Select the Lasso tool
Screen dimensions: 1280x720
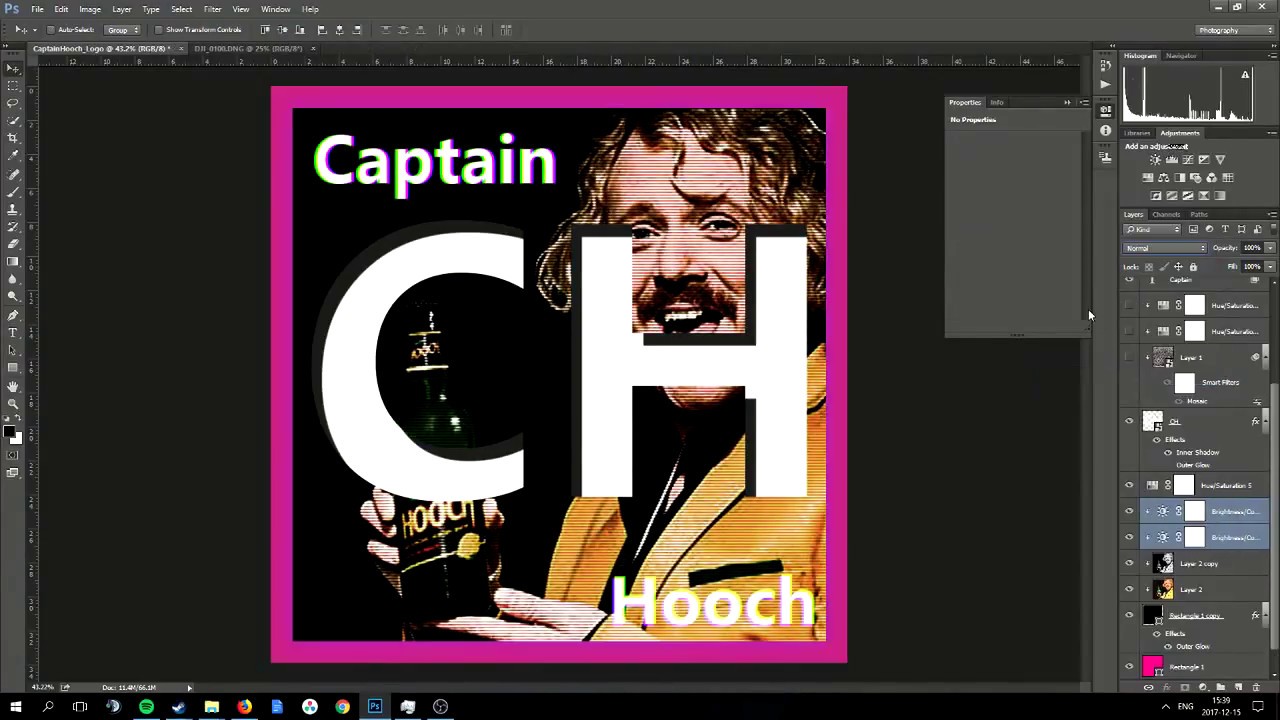tap(12, 103)
